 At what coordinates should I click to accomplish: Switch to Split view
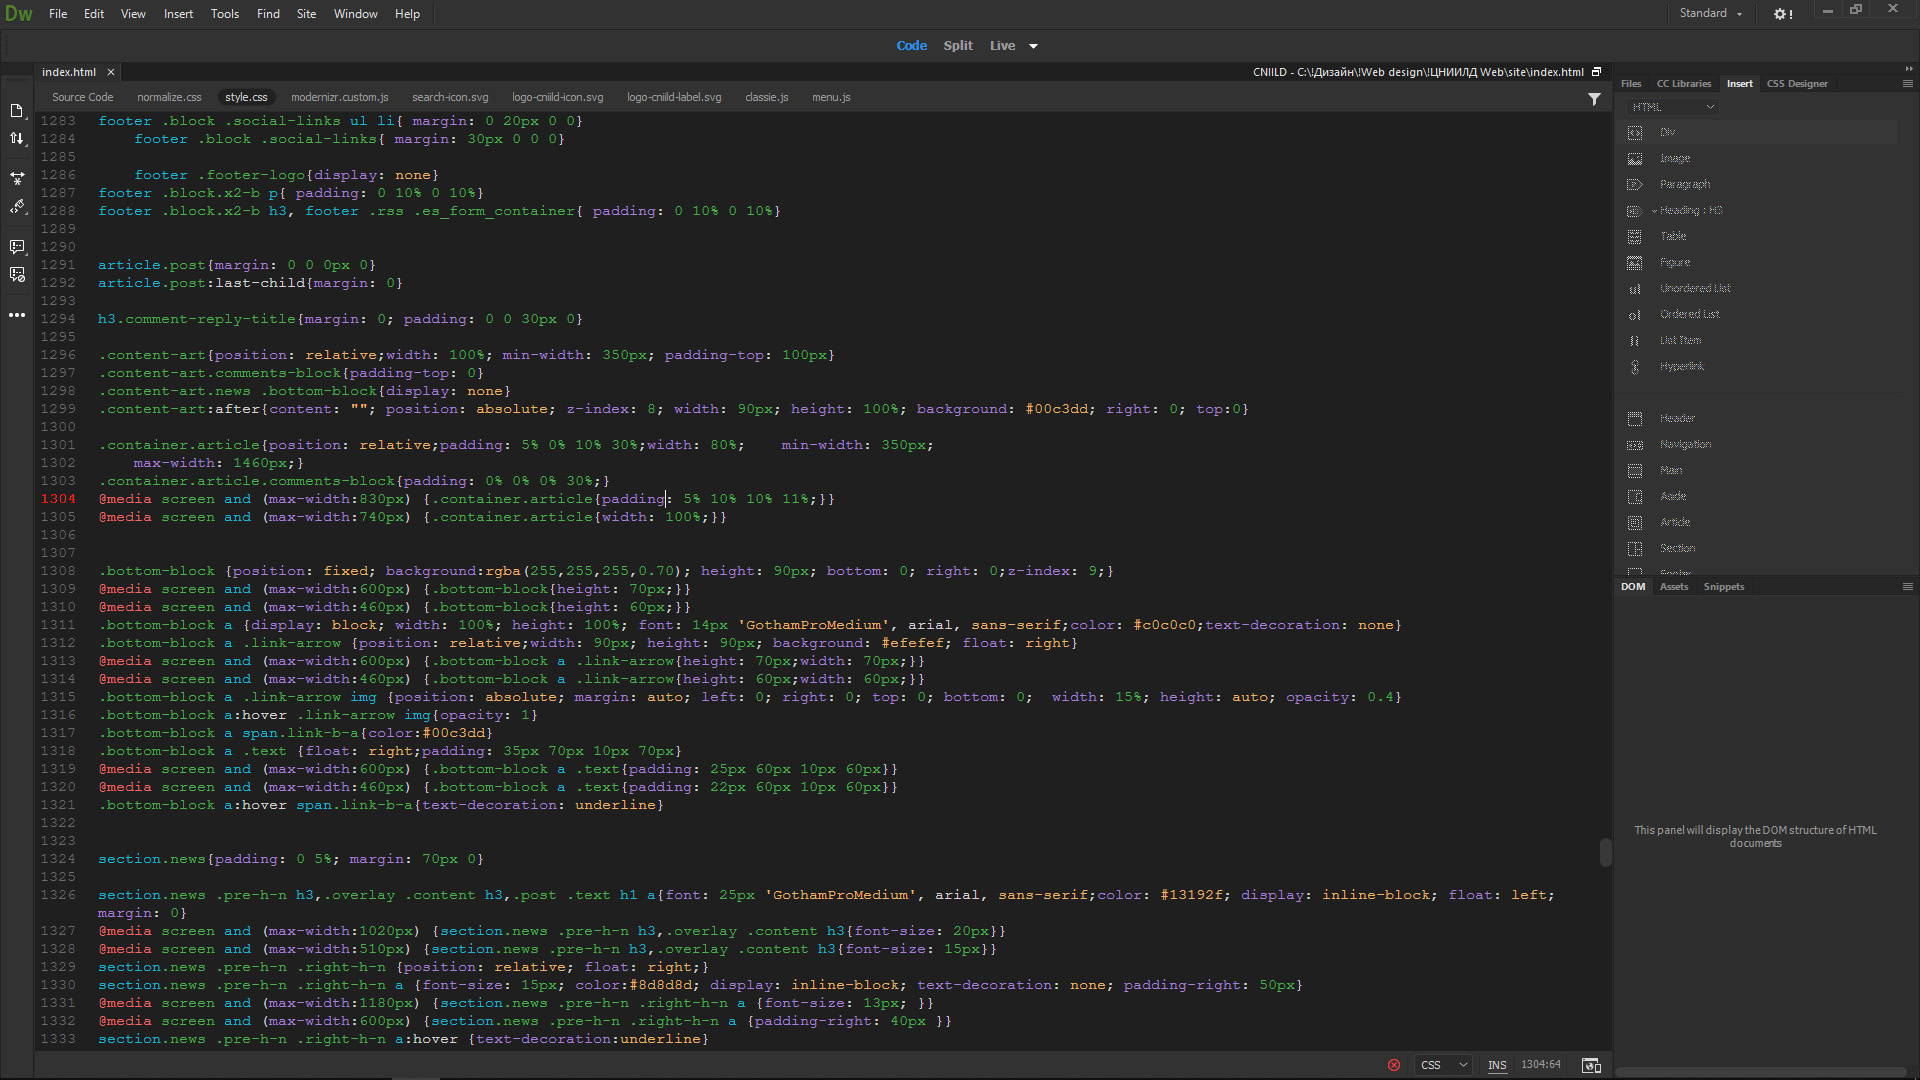click(x=958, y=46)
